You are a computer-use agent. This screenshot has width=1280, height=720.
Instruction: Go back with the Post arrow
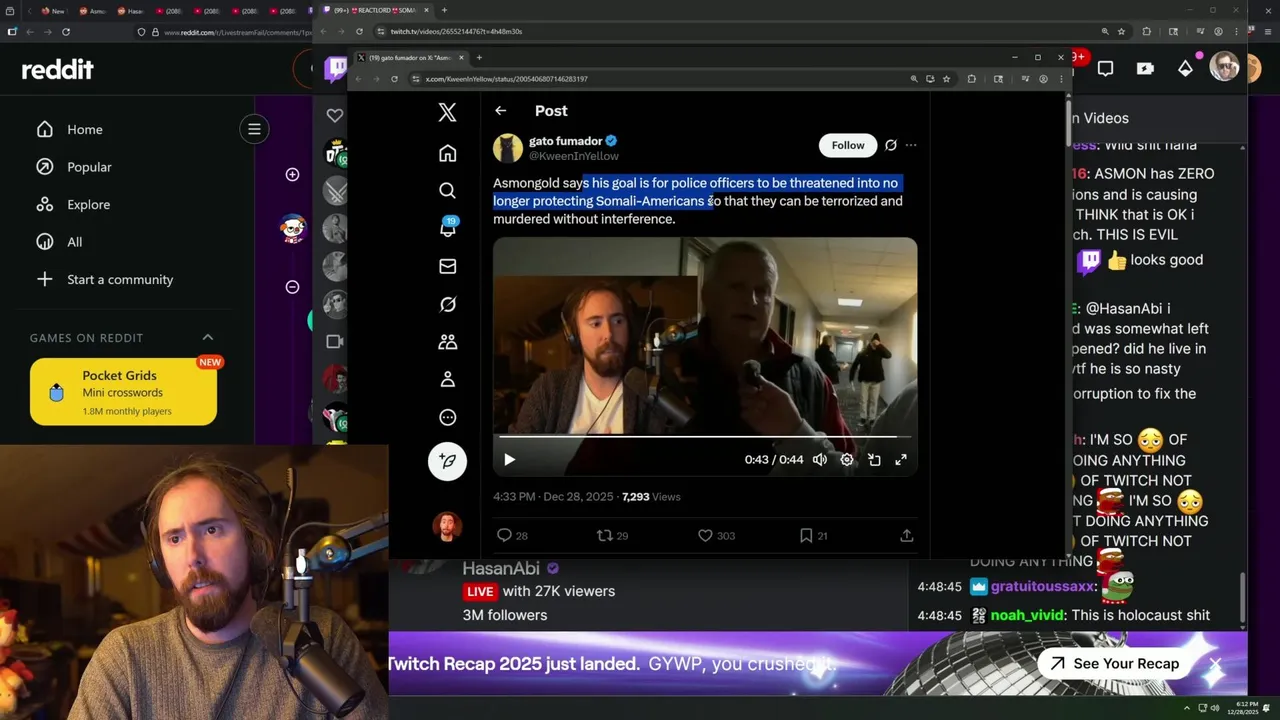tap(500, 111)
